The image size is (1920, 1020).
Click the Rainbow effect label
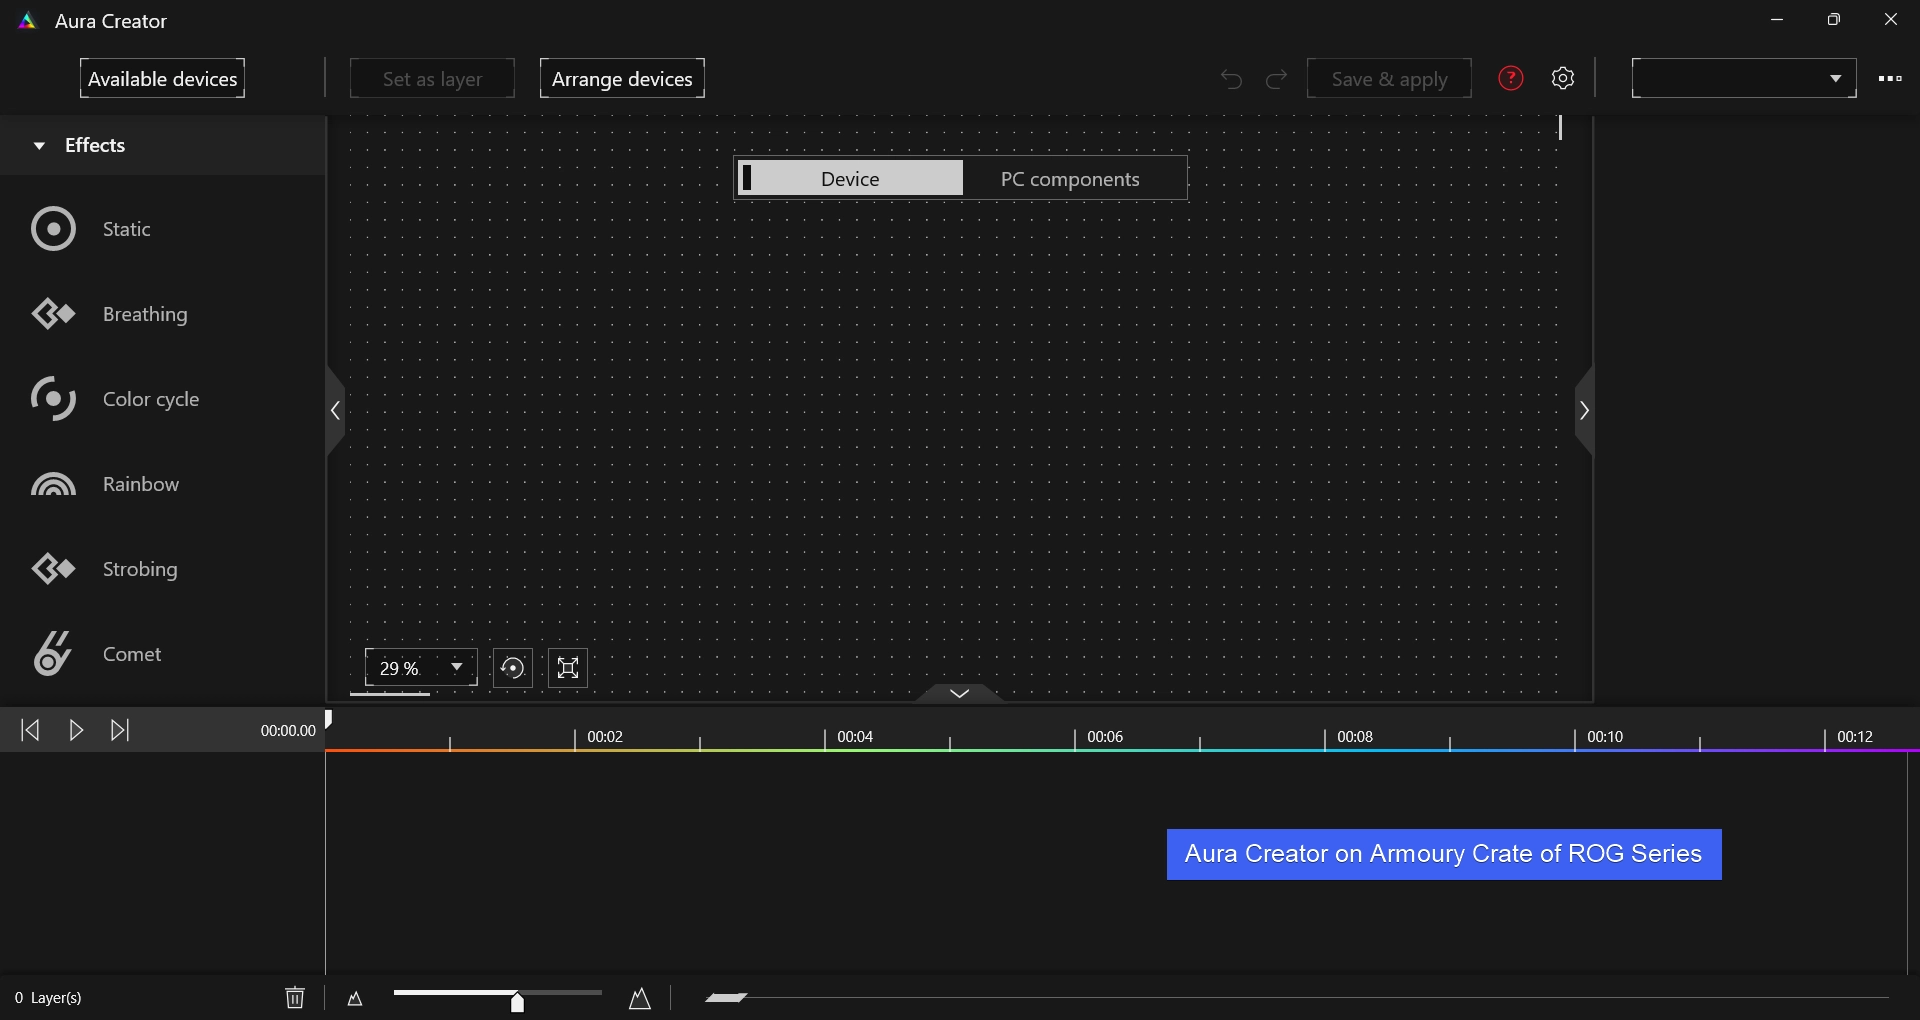point(141,484)
